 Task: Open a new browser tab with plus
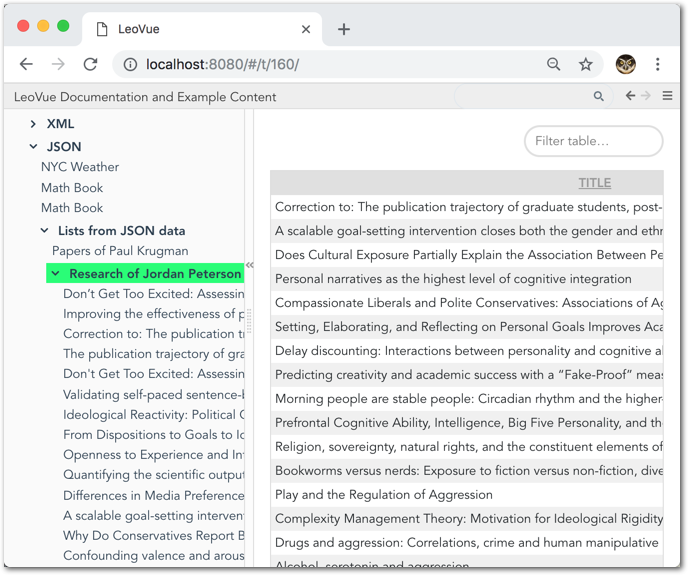[344, 29]
